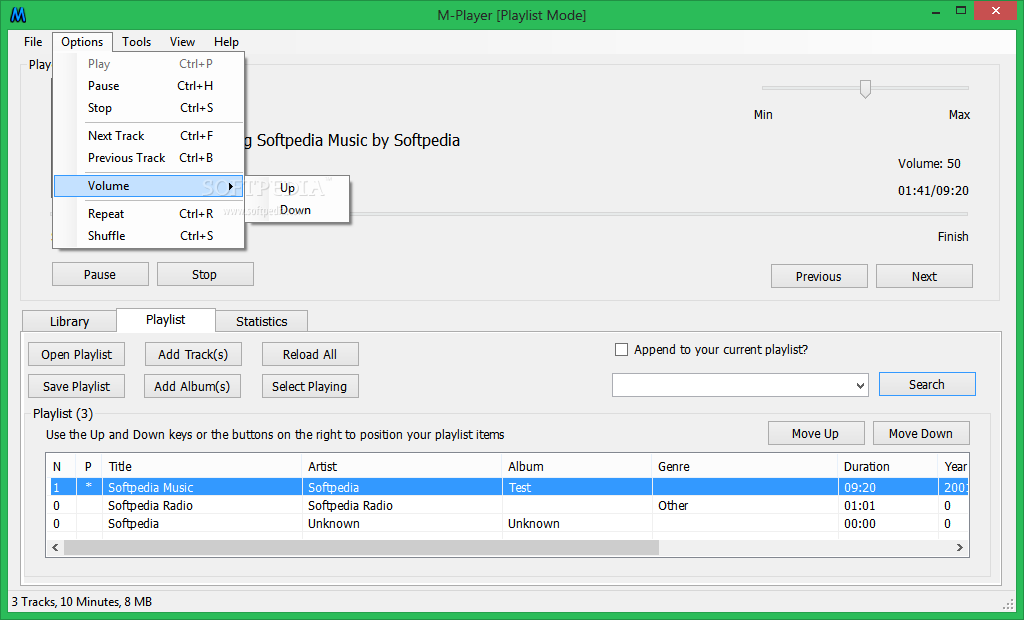Switch to the Library tab
The height and width of the screenshot is (620, 1024).
[x=69, y=321]
